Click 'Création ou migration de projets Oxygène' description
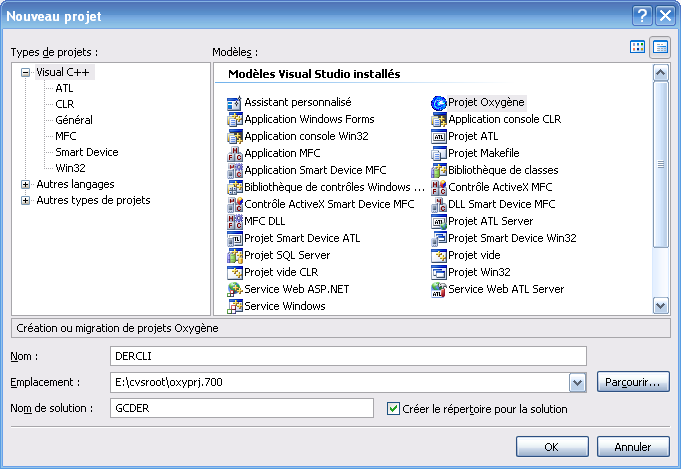The height and width of the screenshot is (469, 681). [x=117, y=328]
